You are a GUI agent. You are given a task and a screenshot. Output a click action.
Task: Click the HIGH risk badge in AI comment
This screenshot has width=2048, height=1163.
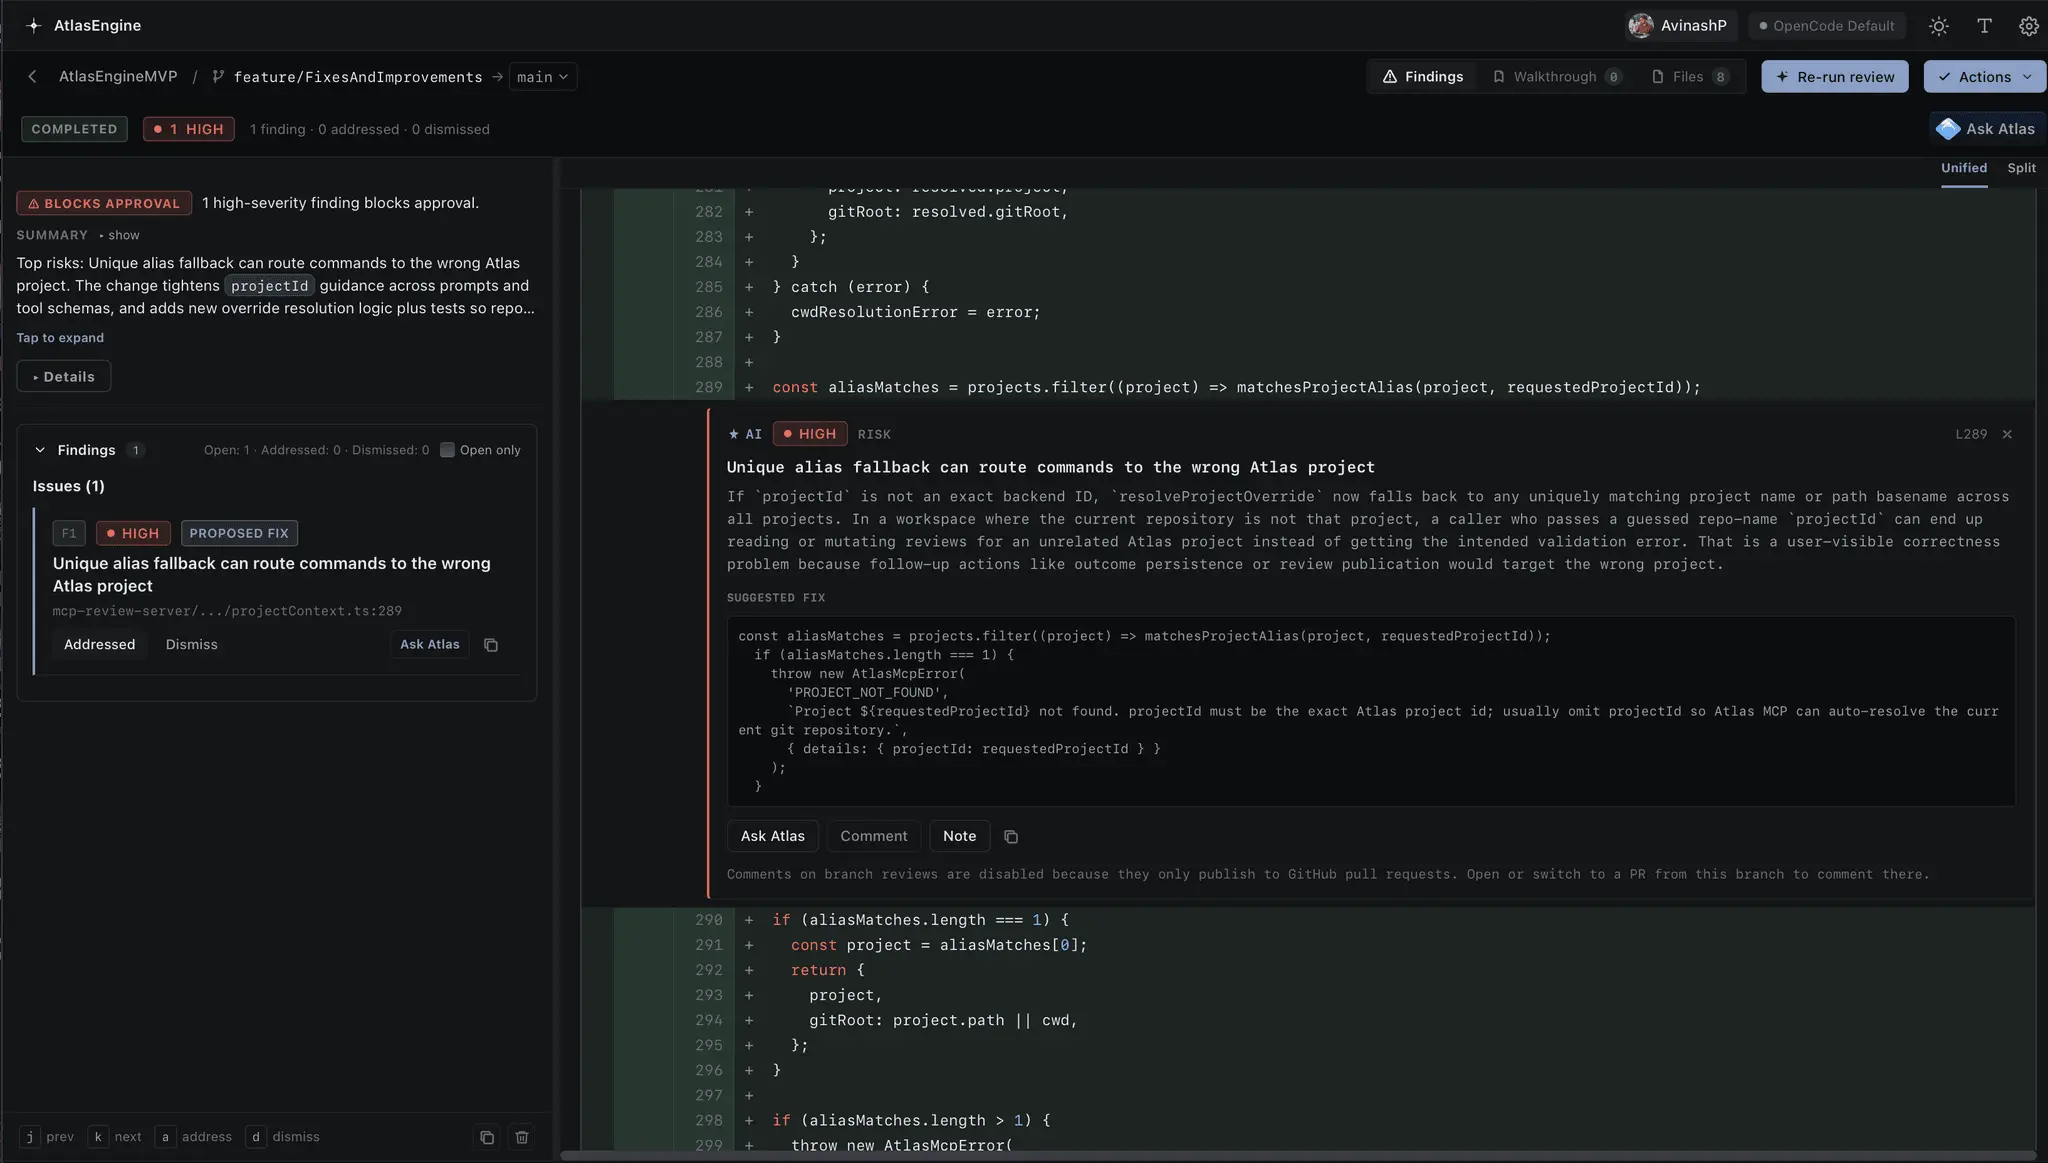tap(810, 434)
